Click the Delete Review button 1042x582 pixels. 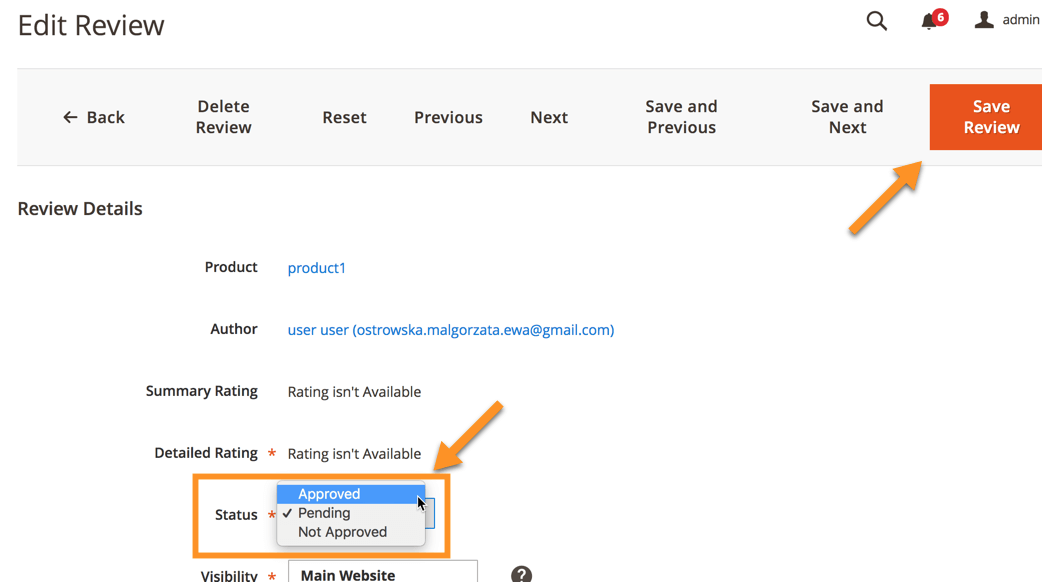[223, 117]
